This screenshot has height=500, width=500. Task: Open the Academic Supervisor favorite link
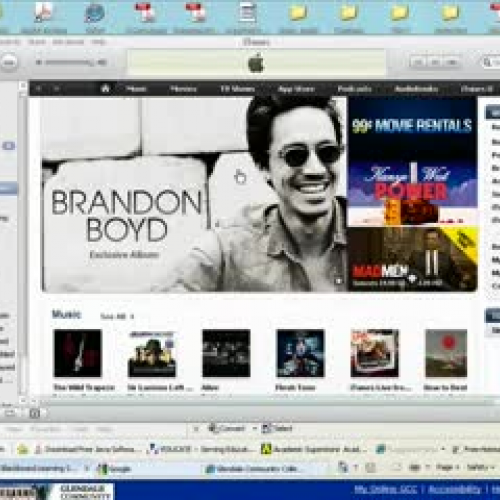pos(313,449)
